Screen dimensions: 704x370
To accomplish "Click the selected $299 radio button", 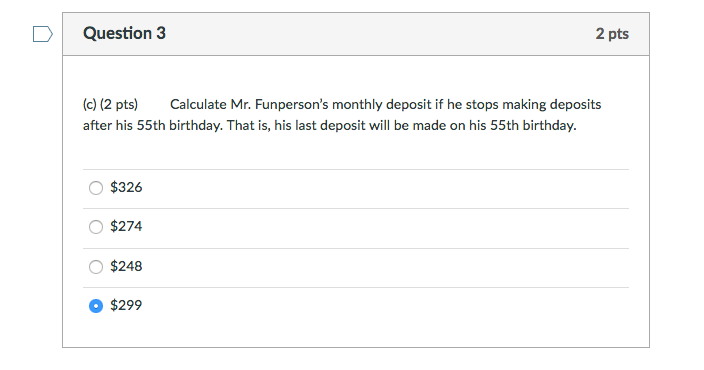I will [x=96, y=306].
